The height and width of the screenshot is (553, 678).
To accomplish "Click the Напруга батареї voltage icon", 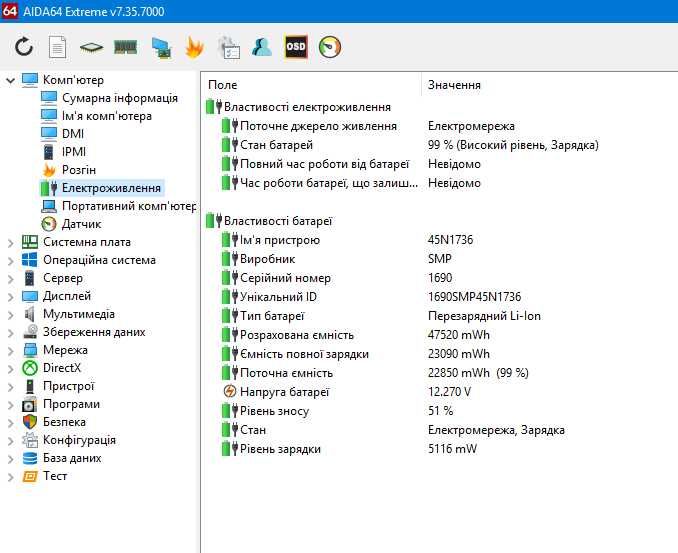I will (229, 391).
